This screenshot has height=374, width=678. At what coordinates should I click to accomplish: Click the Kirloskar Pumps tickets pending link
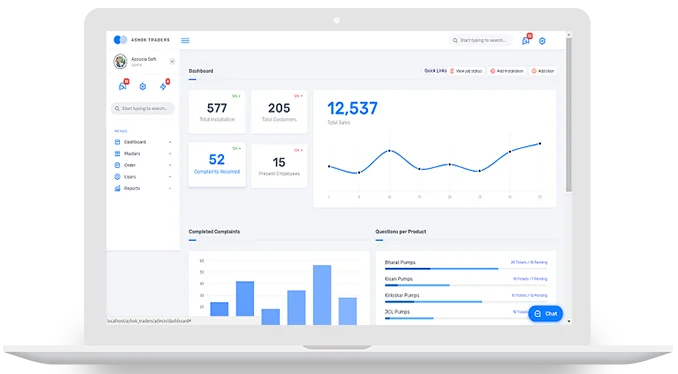pos(529,295)
